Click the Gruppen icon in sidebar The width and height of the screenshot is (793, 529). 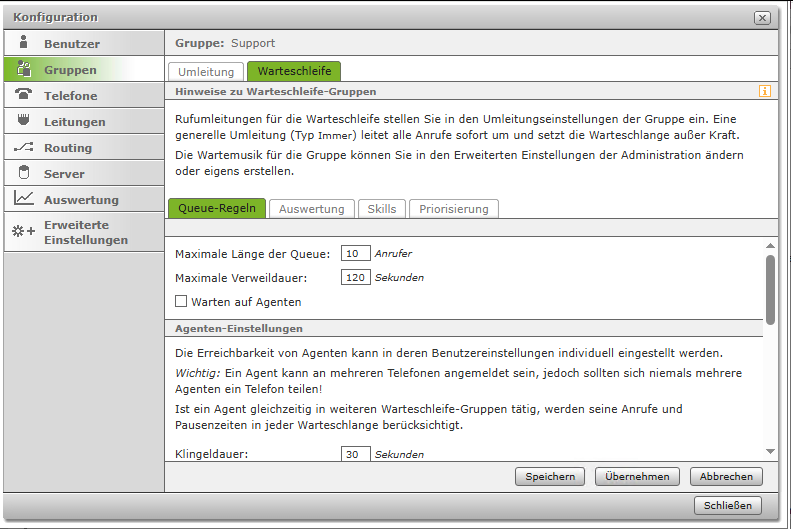coord(23,69)
